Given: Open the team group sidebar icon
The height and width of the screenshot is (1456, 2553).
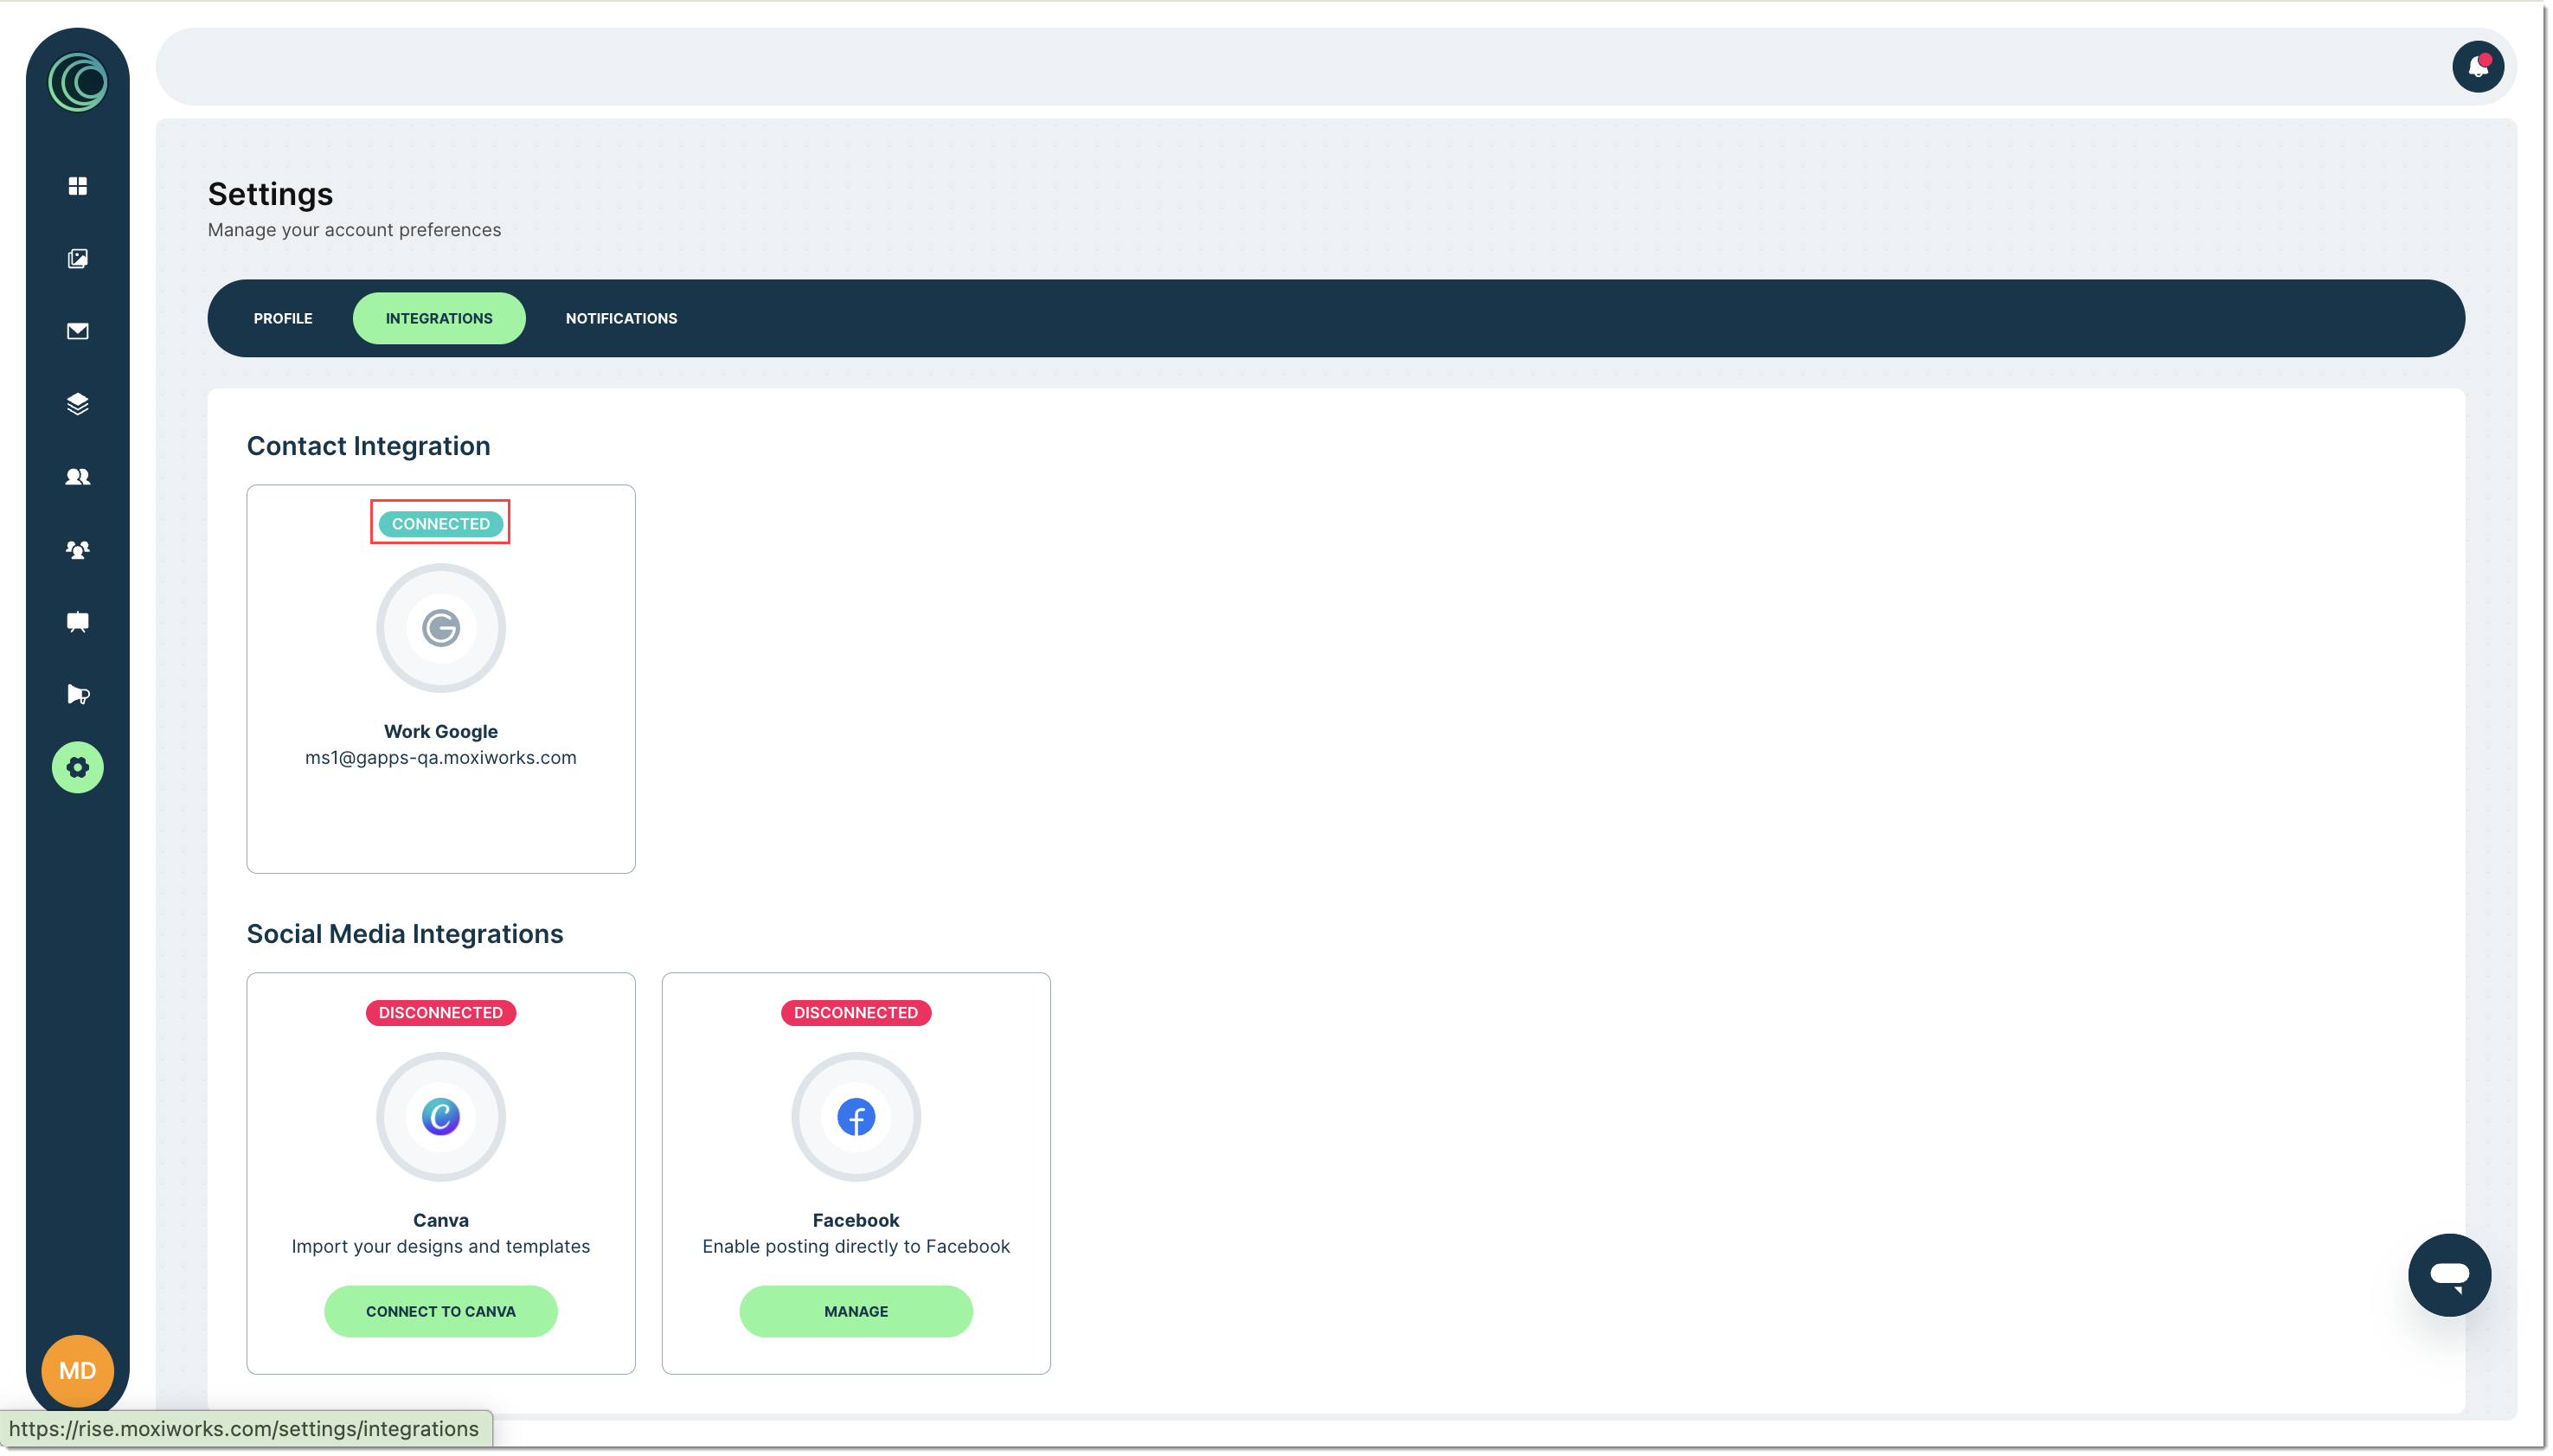Looking at the screenshot, I should coord(78,549).
